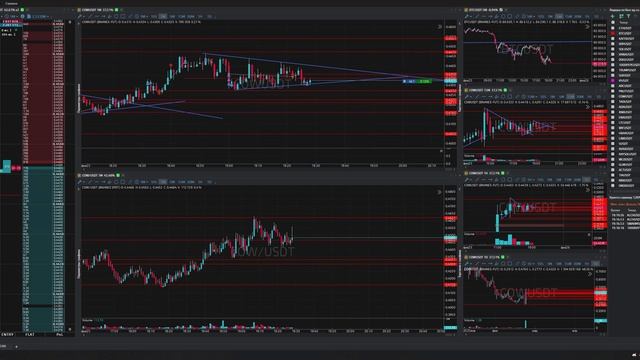Select the COWUSDT 15M chart title tab
The width and height of the screenshot is (640, 360).
[485, 90]
